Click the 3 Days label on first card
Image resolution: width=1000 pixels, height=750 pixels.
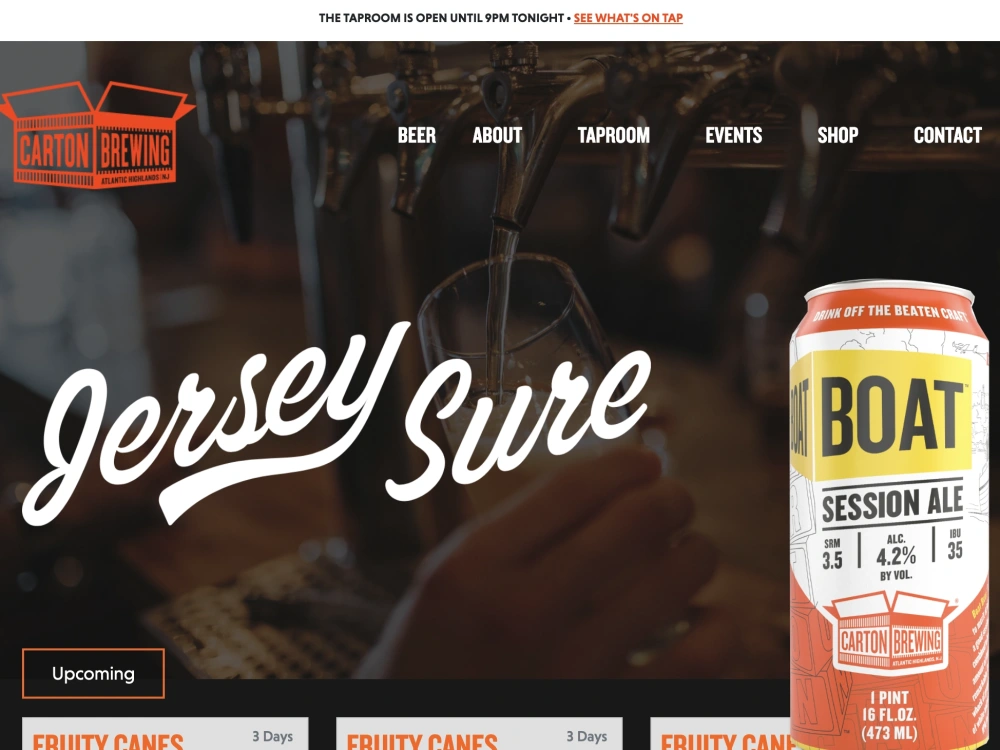click(272, 736)
